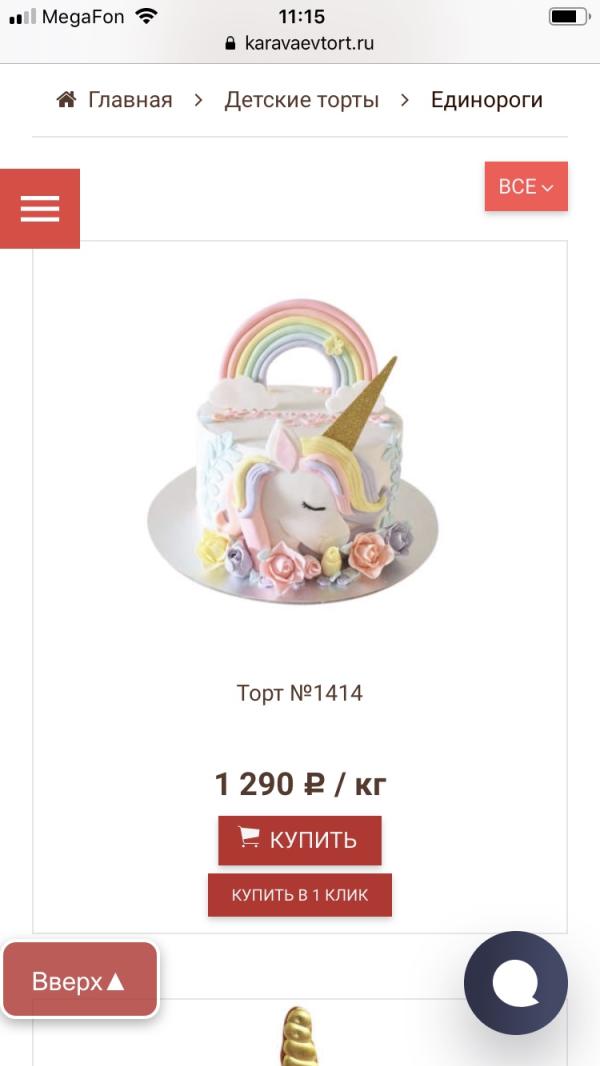Click the КУПИТЬ В 1 КЛИК button
Viewport: 600px width, 1066px height.
[300, 895]
